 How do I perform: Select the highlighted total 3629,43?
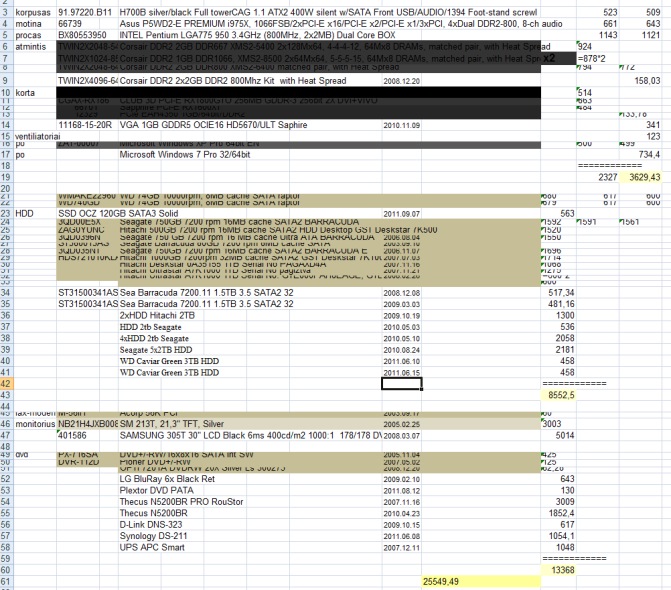click(641, 177)
